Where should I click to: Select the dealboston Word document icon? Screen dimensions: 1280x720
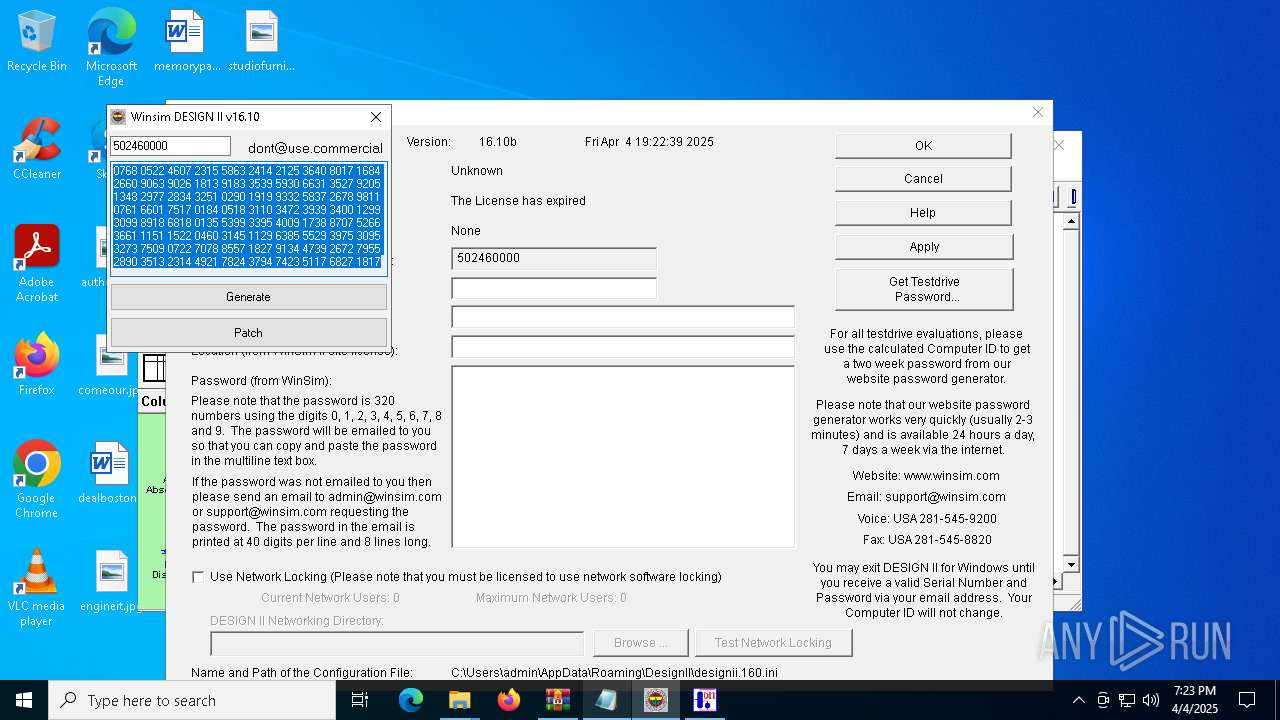coord(108,472)
